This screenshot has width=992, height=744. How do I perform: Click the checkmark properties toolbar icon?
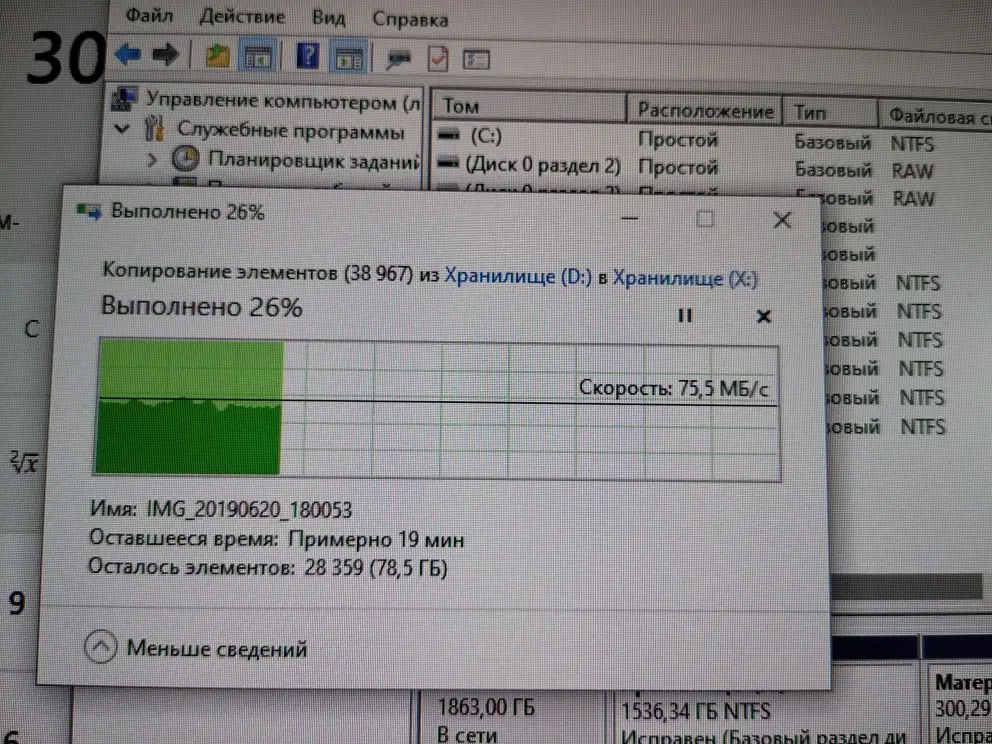438,59
